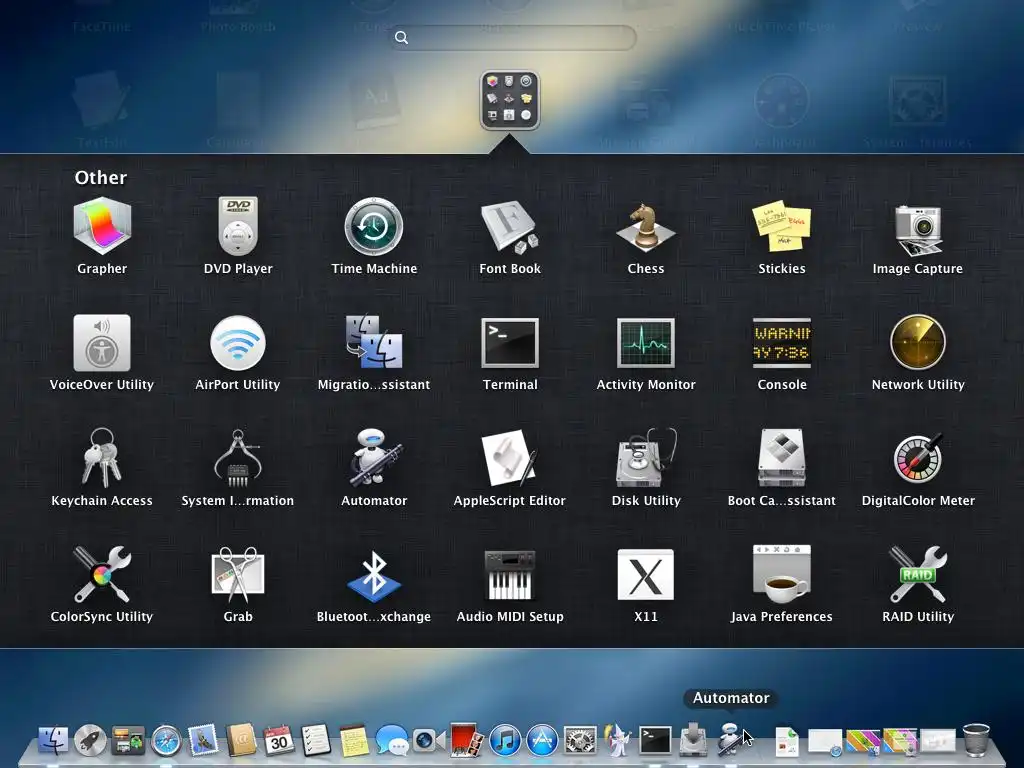Open Audio MIDI Setup
Image resolution: width=1024 pixels, height=768 pixels.
[x=509, y=575]
